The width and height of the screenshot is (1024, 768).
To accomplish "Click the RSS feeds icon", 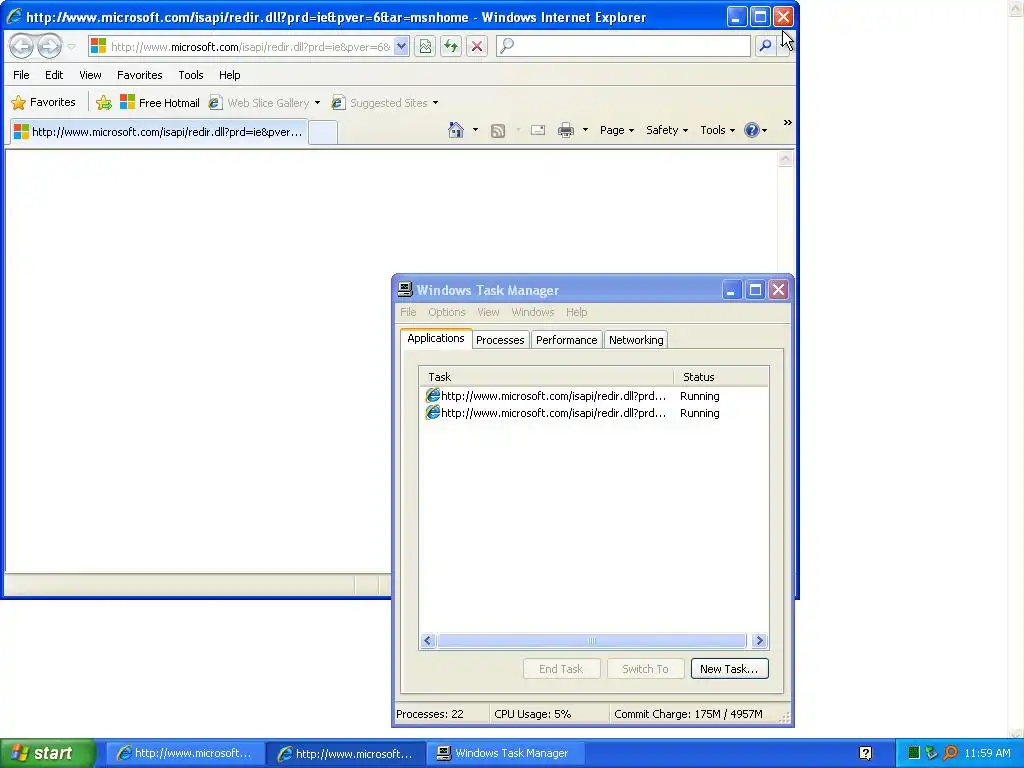I will (498, 131).
